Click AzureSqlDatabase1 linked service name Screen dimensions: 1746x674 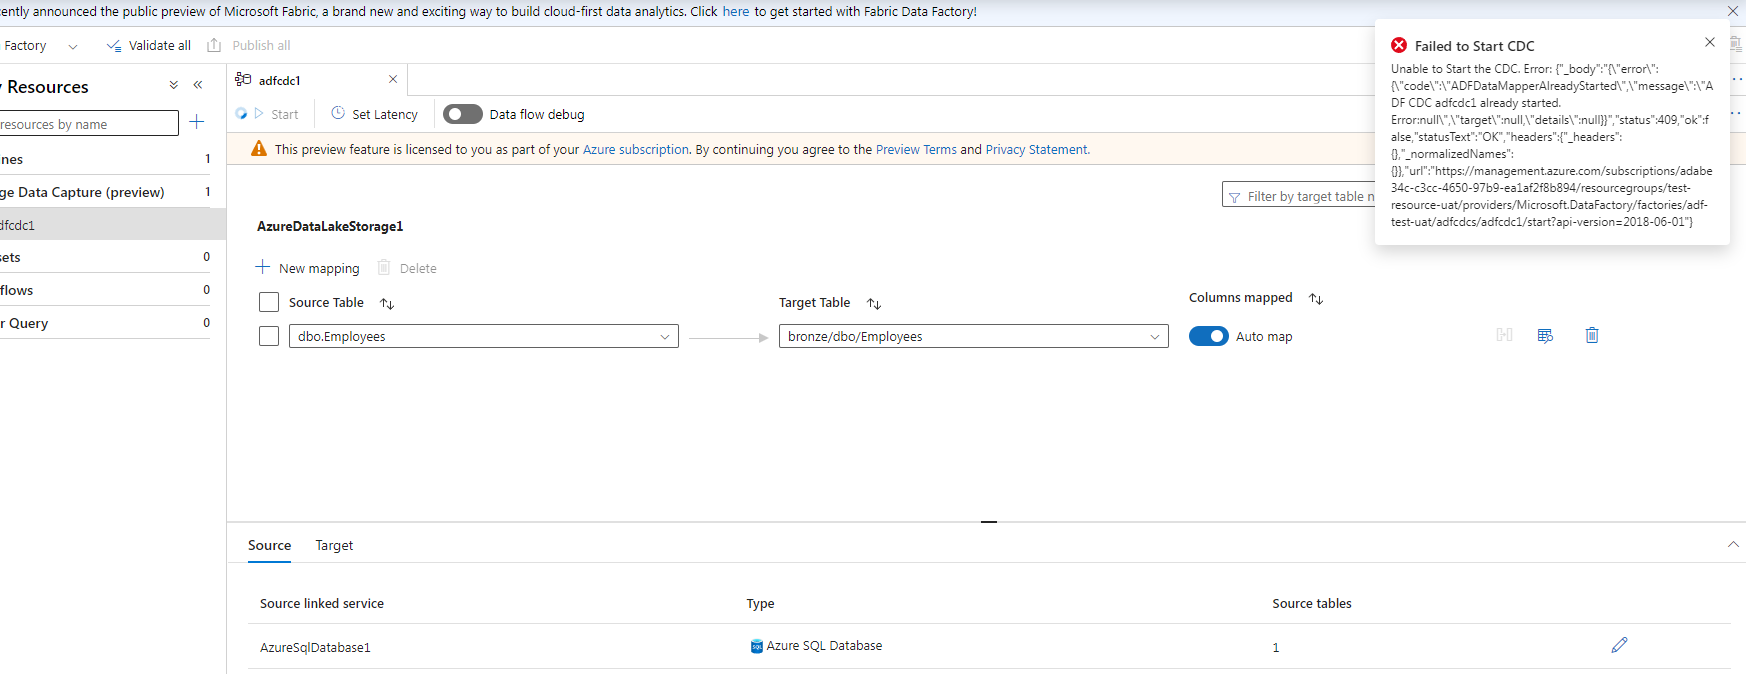coord(315,648)
